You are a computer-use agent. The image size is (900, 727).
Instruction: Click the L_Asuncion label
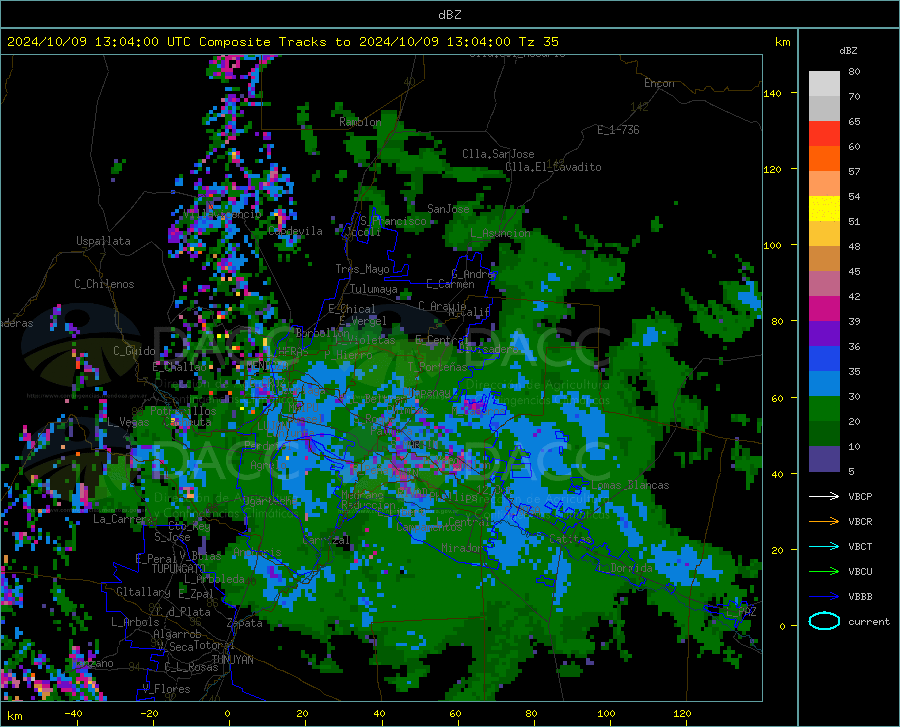coord(501,233)
